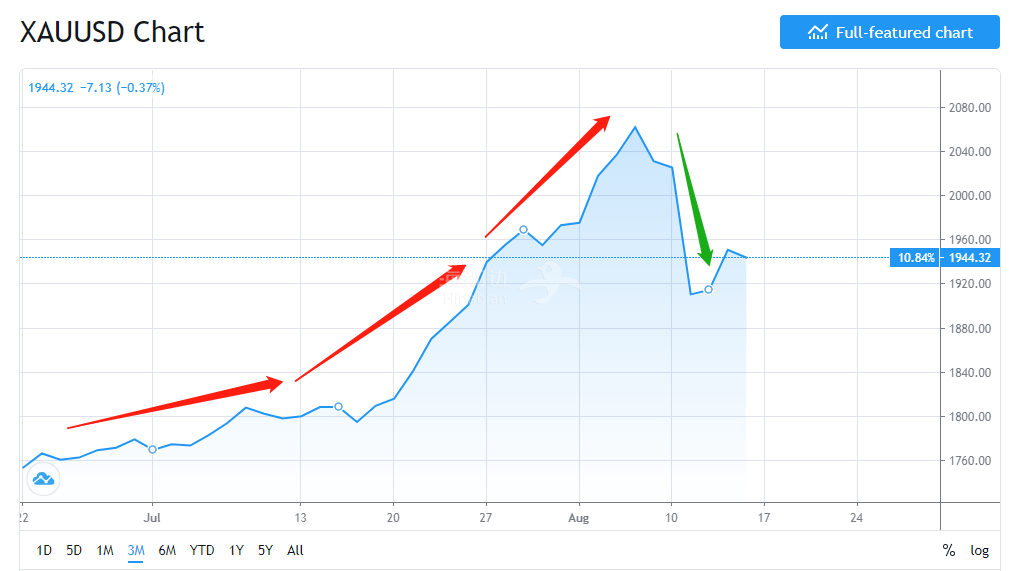Screen dimensions: 1023x571
Task: Switch to the 5Y range
Action: click(x=265, y=550)
